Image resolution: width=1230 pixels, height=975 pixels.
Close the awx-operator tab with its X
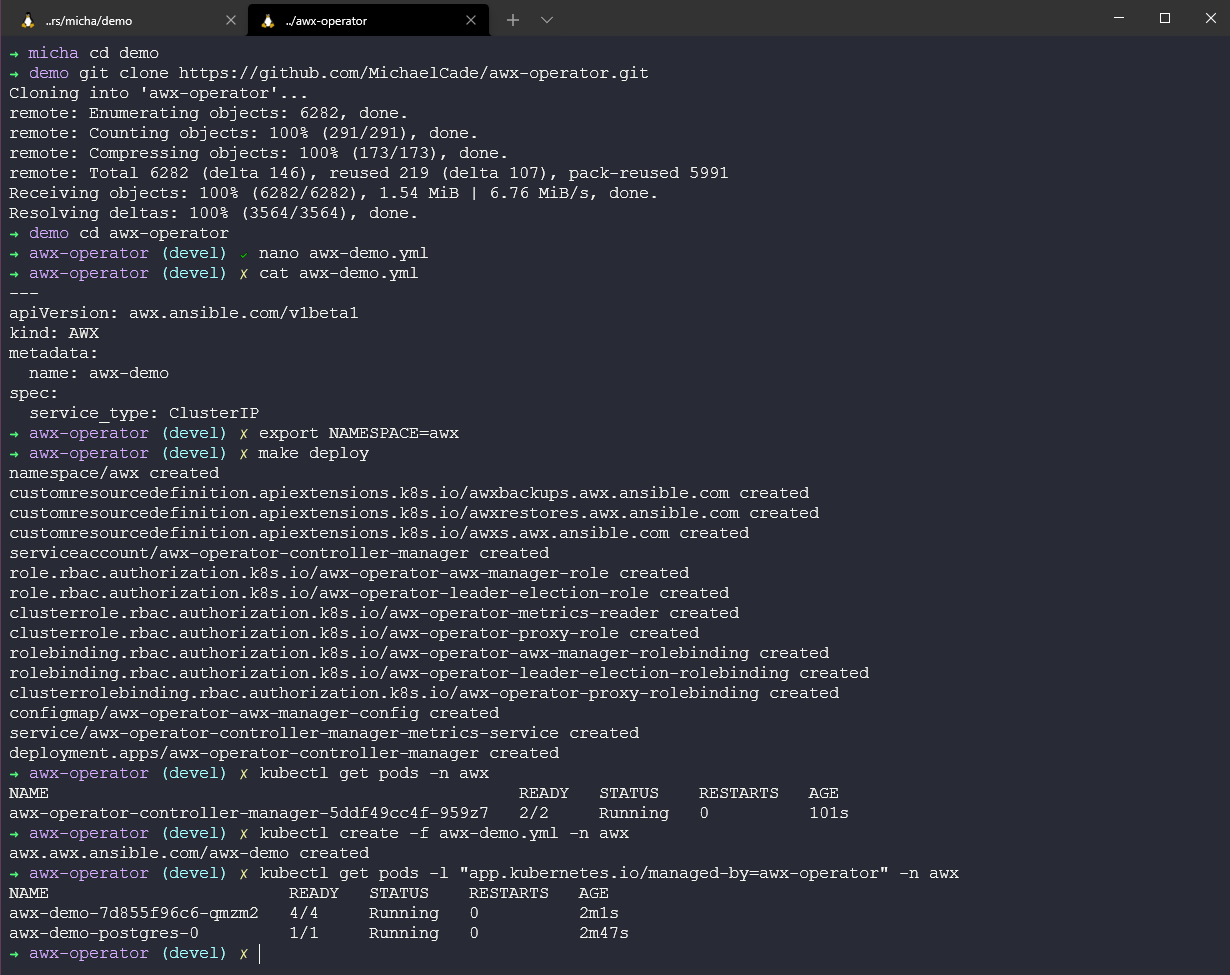(x=471, y=19)
